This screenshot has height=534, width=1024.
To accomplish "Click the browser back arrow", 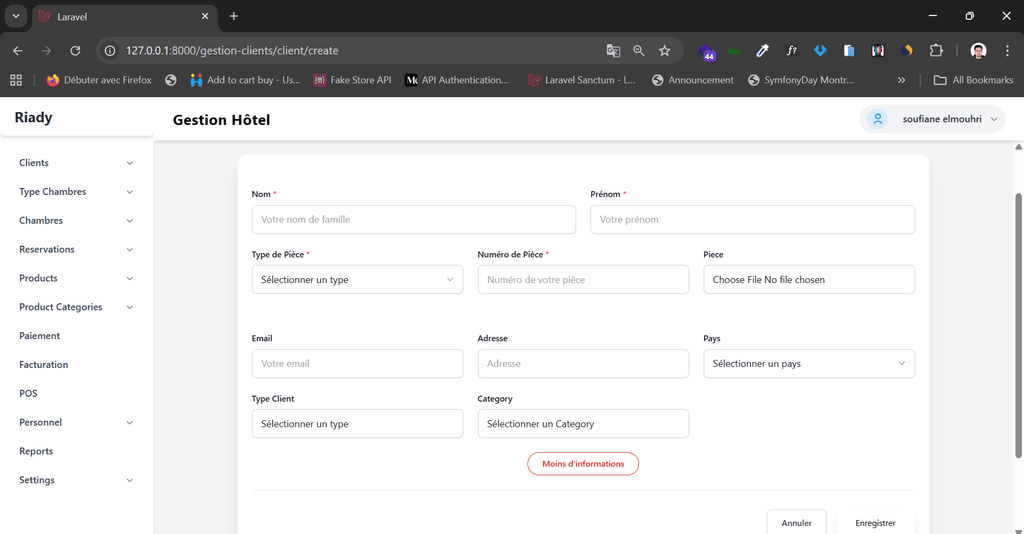I will click(x=18, y=50).
